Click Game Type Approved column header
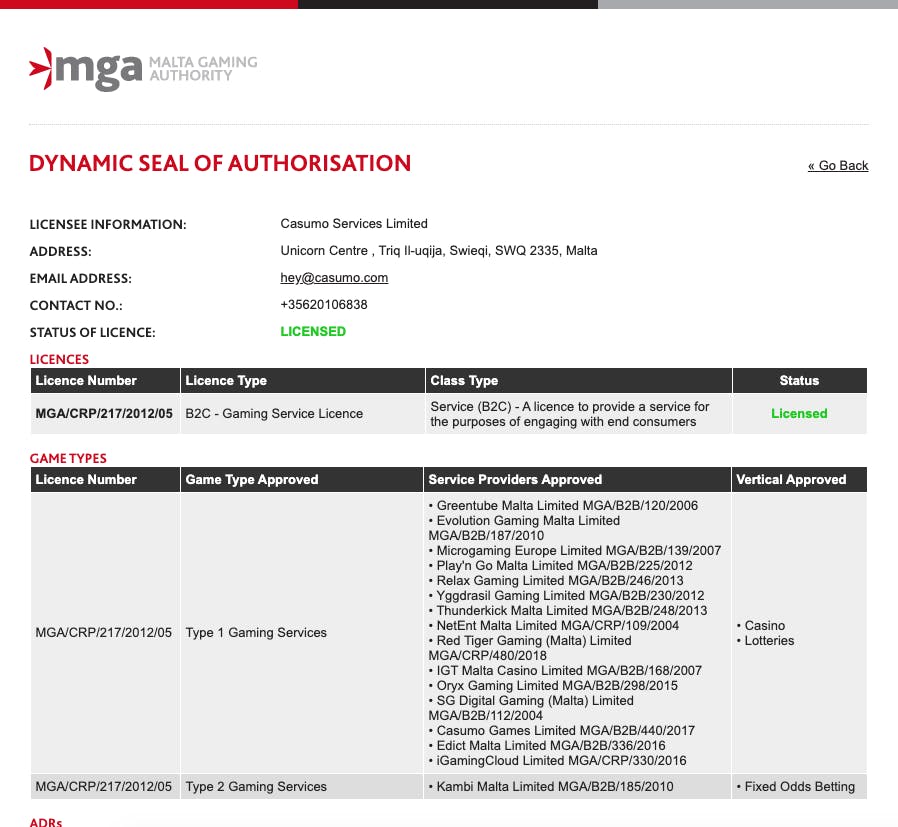The image size is (898, 827). (301, 480)
